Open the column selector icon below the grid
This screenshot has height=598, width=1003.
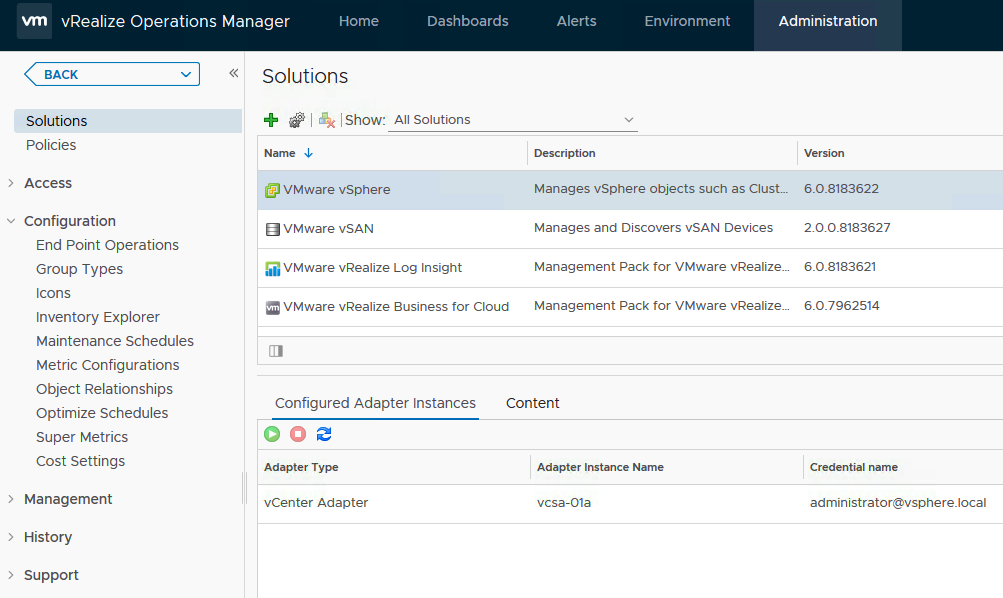[275, 351]
